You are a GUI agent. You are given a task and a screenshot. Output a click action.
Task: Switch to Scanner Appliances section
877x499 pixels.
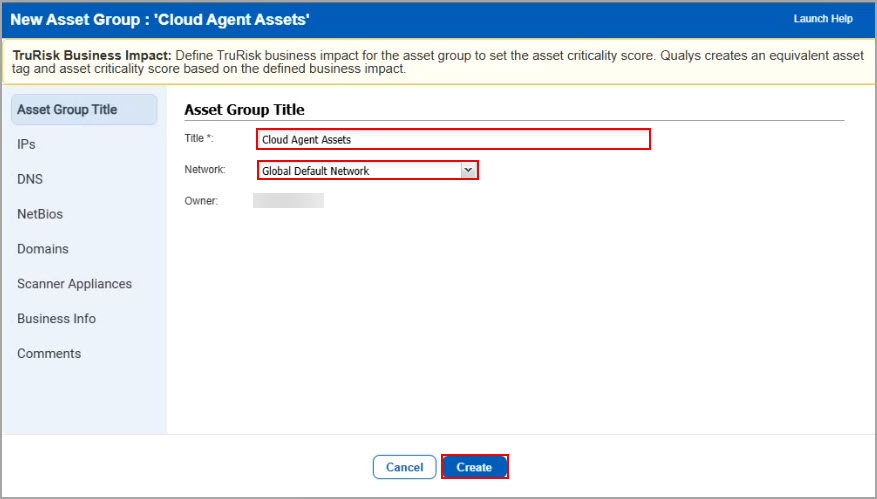tap(74, 284)
